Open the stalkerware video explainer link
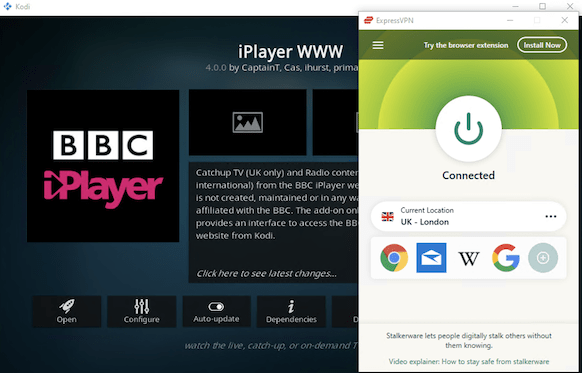 (468, 361)
